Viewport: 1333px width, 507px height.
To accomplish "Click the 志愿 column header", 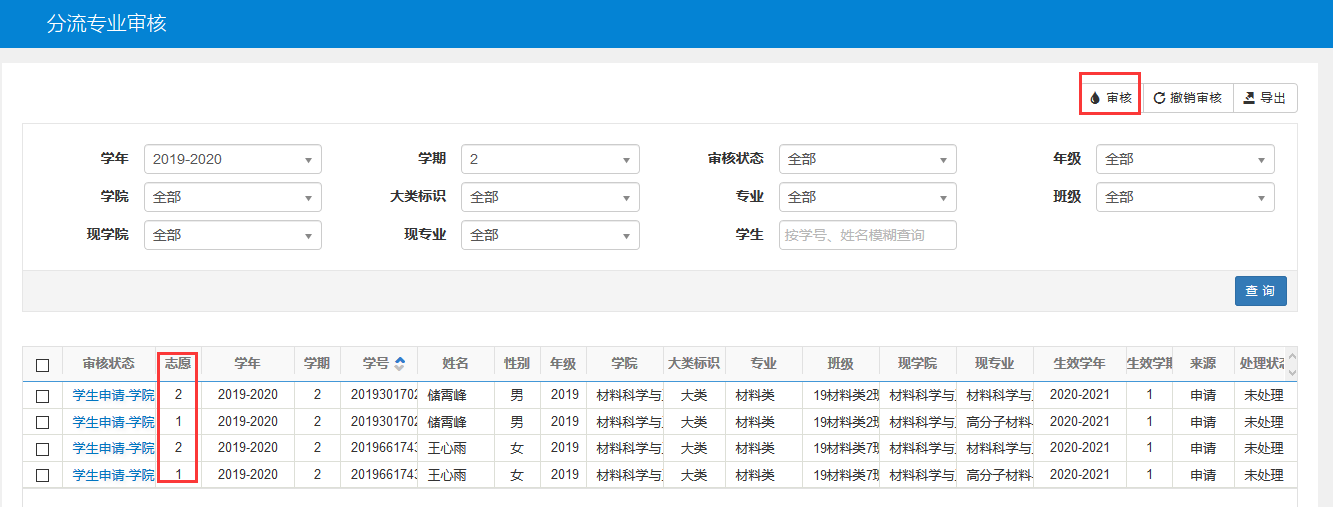I will (178, 364).
